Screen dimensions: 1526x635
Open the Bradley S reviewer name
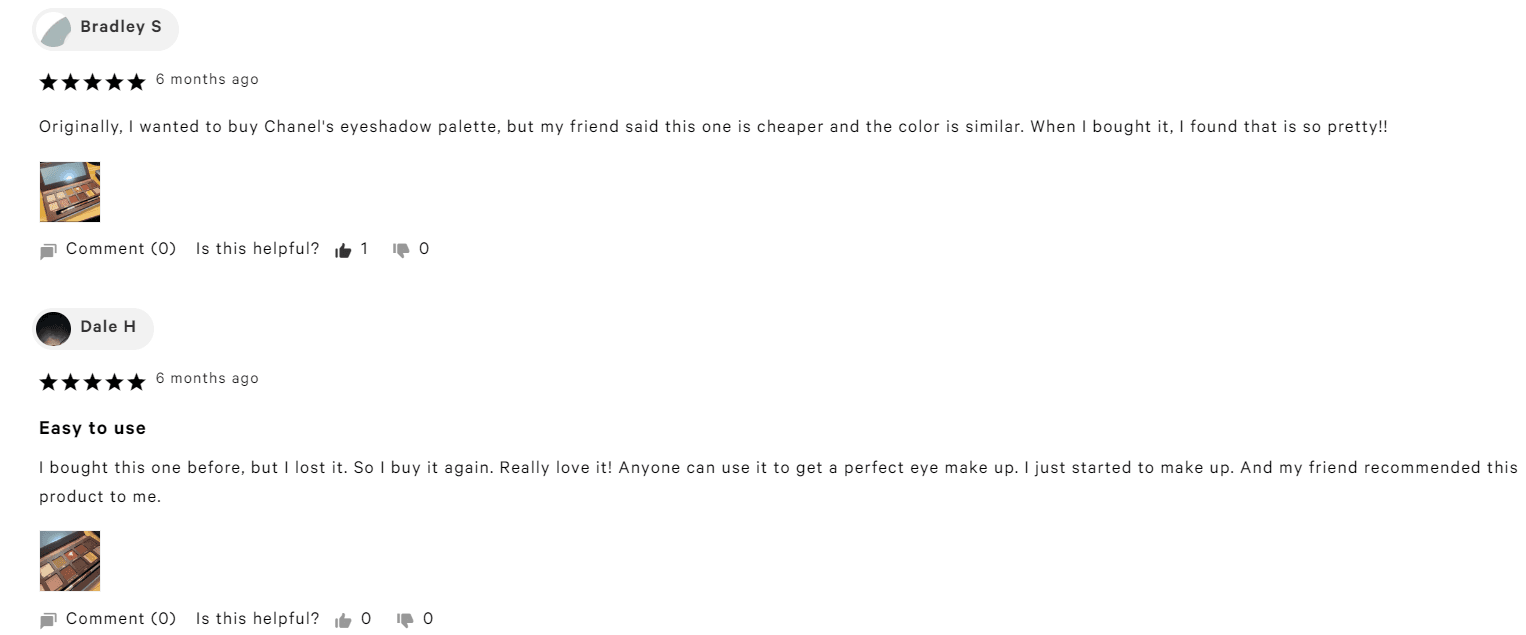pos(121,27)
